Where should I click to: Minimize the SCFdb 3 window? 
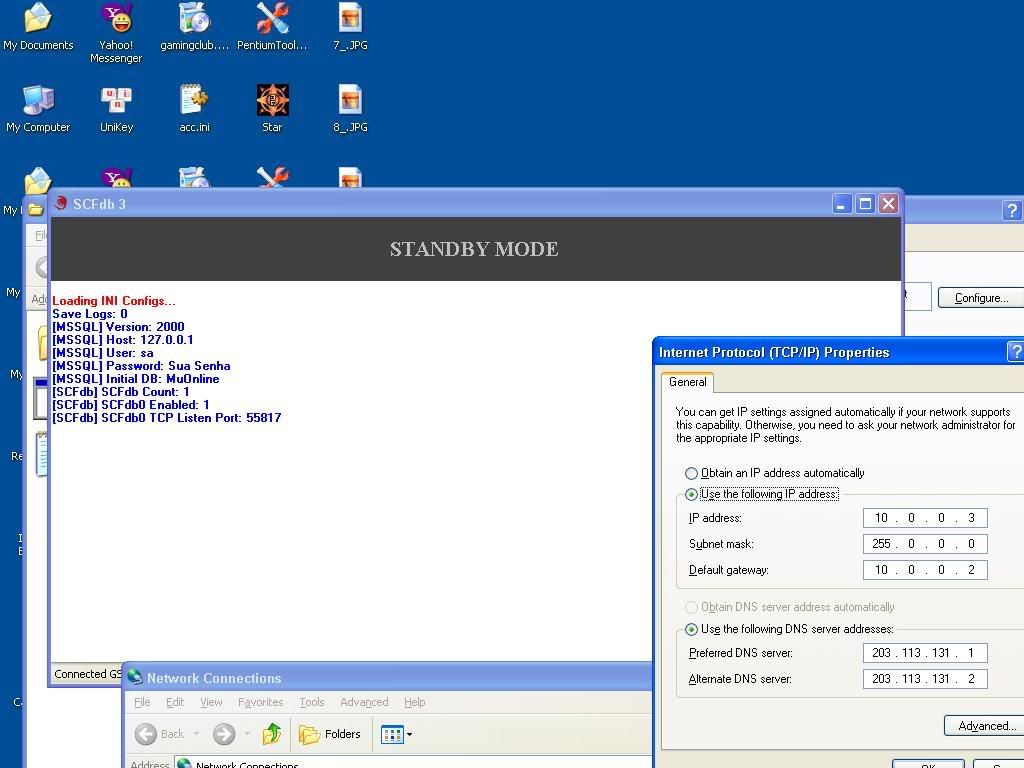[842, 204]
